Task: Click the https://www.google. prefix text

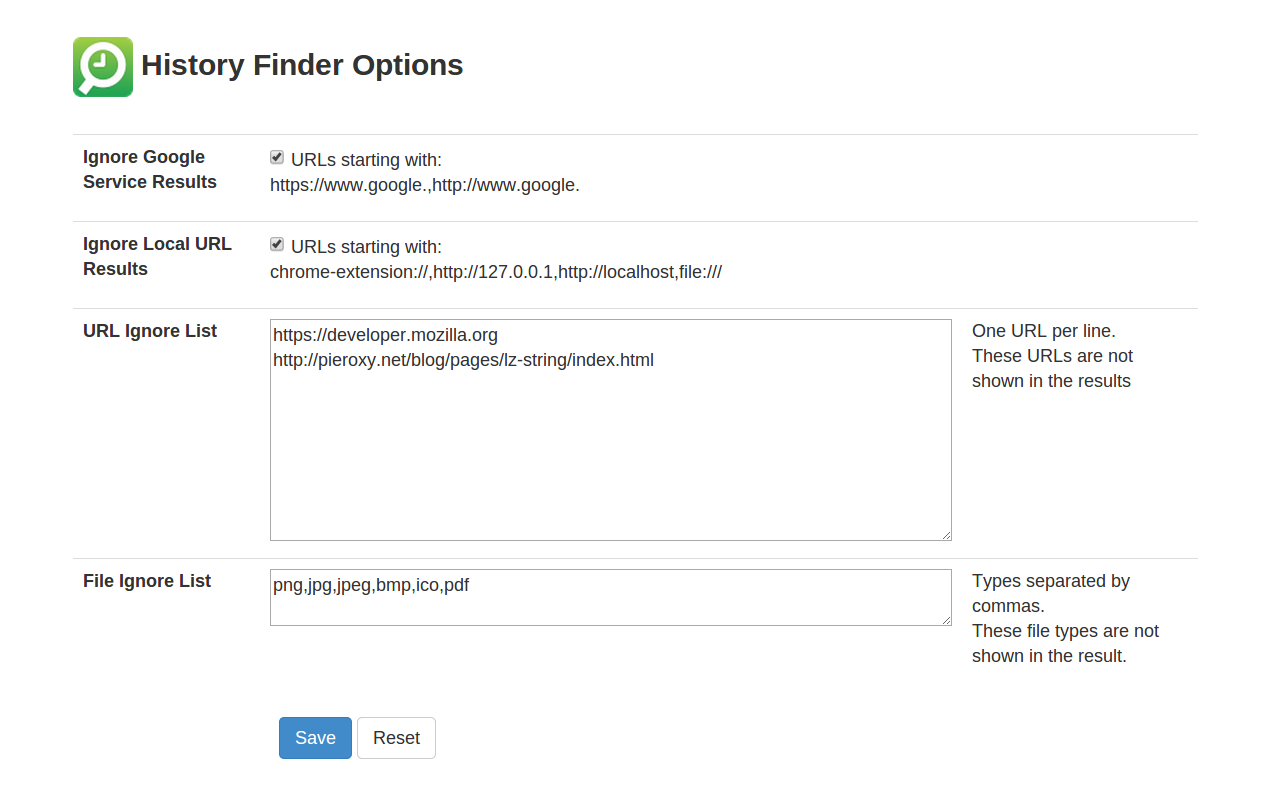Action: (x=348, y=185)
